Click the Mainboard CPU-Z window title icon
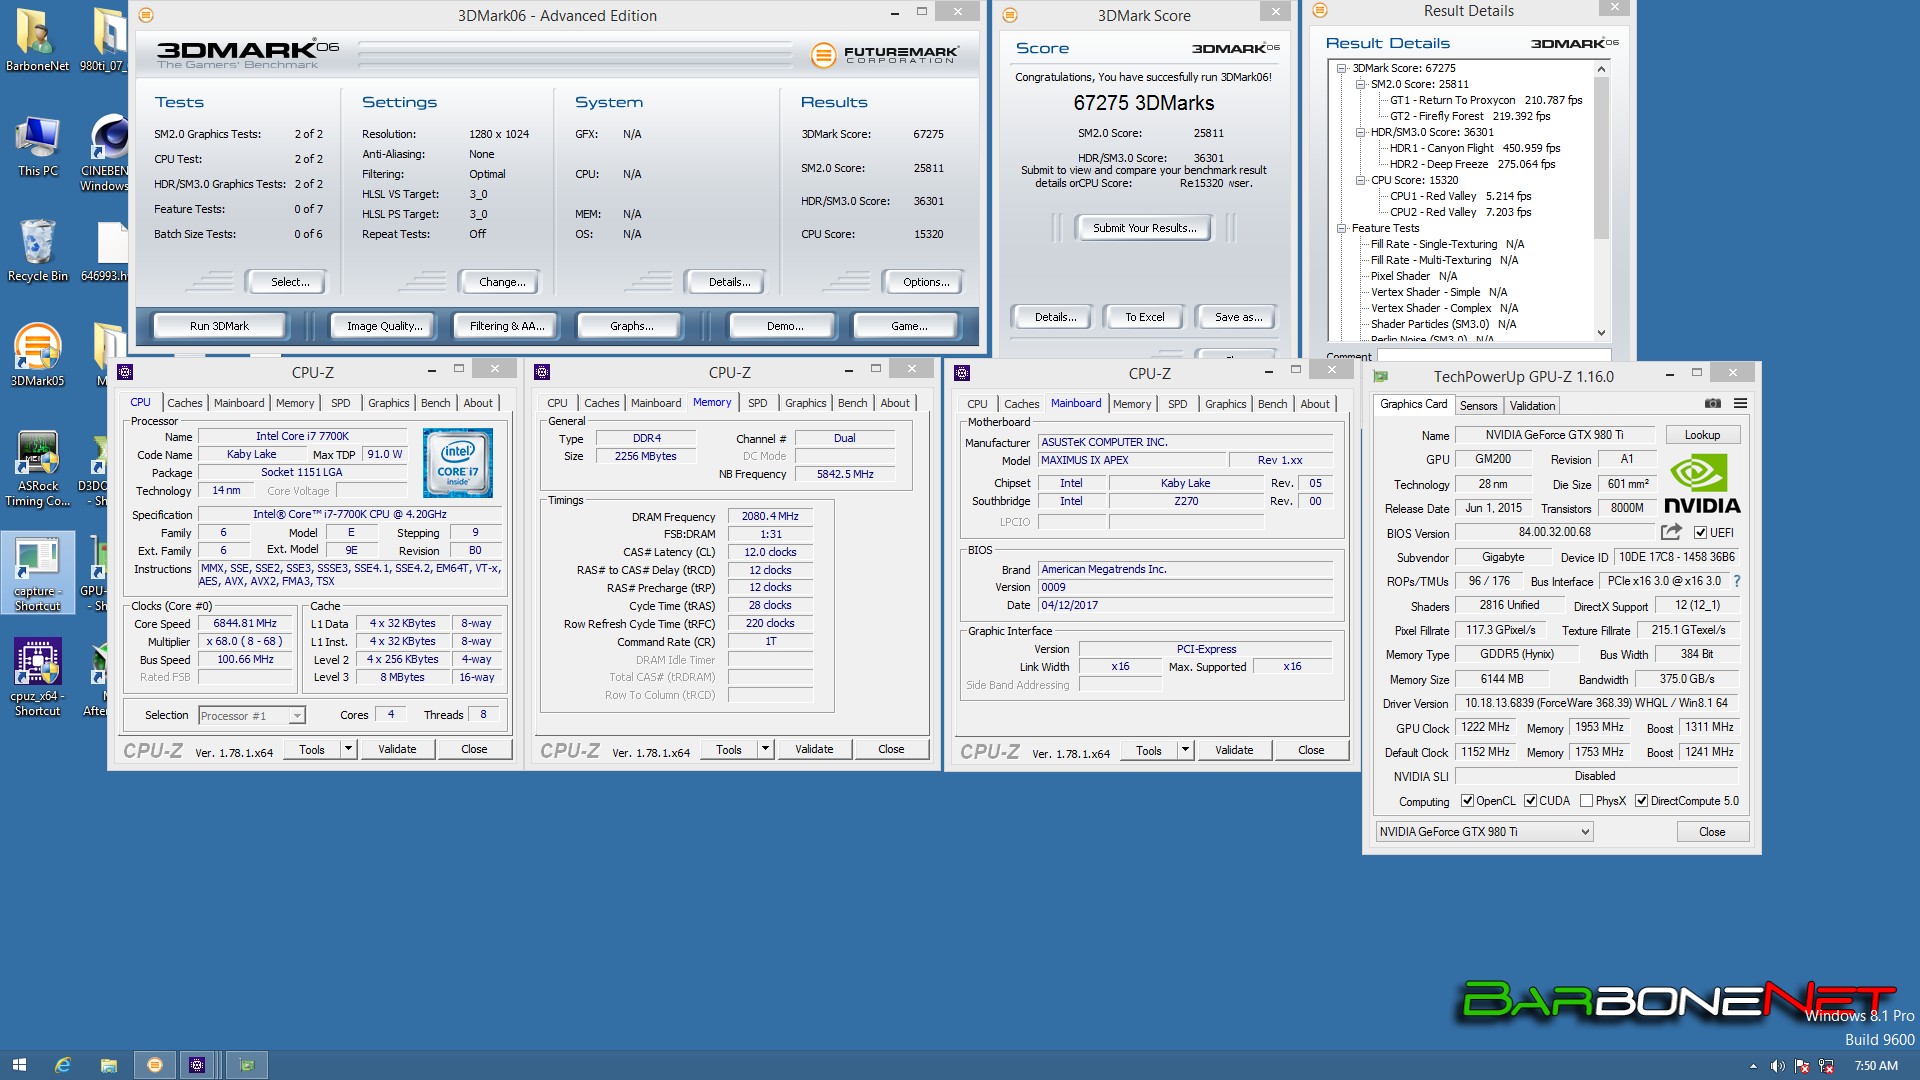Screen dimensions: 1920x1080 pyautogui.click(x=962, y=373)
